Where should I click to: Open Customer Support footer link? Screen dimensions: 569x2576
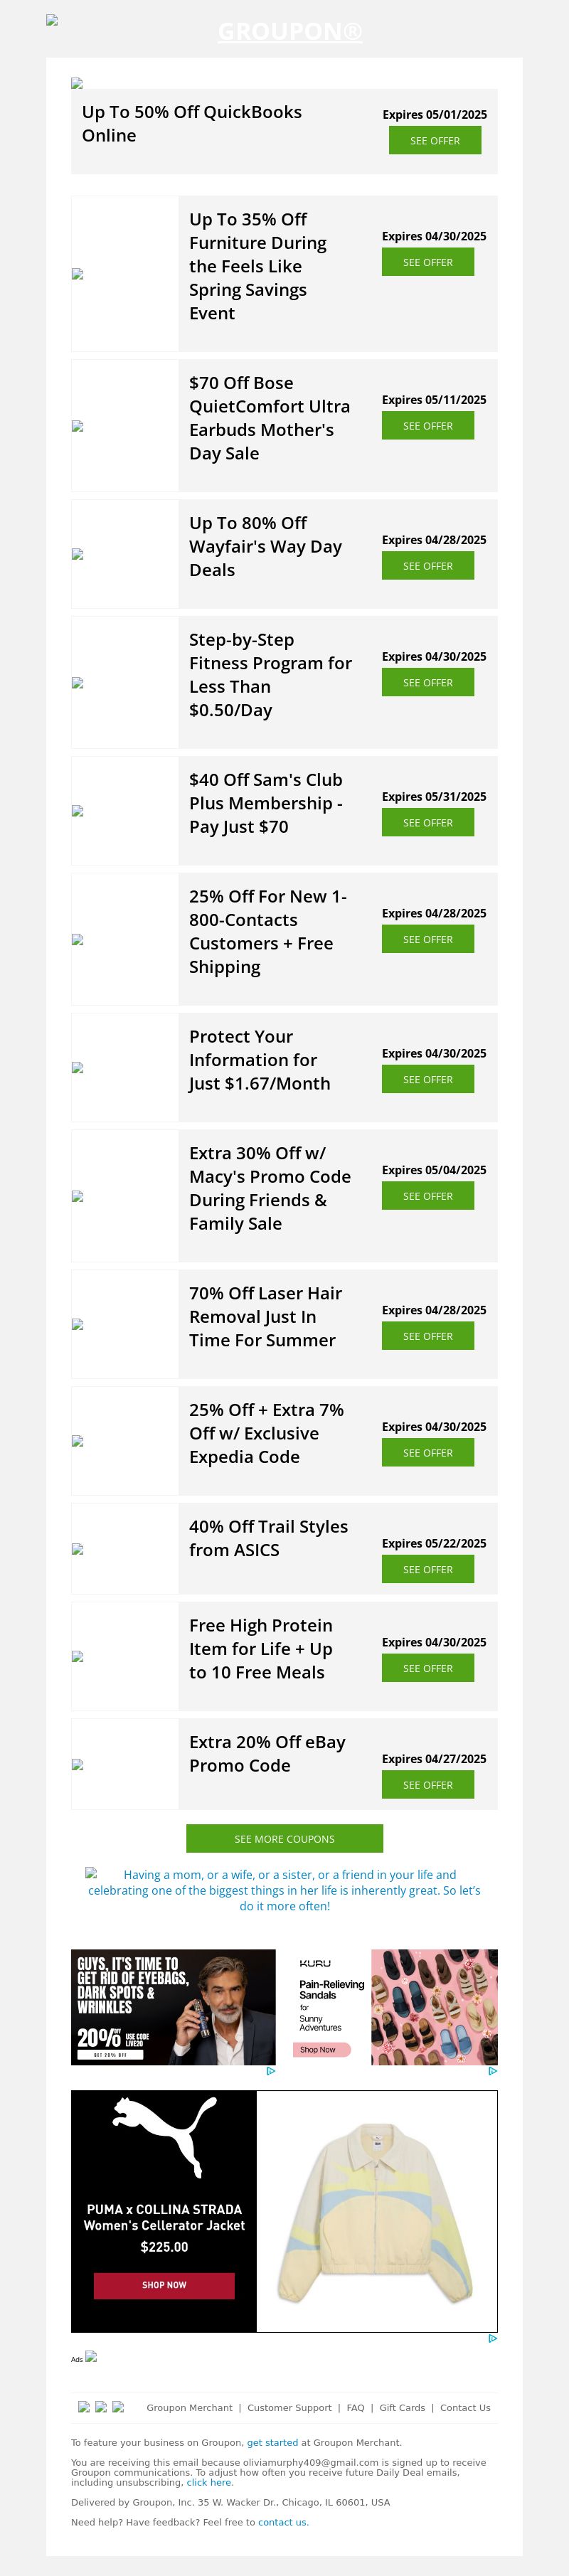[289, 2408]
